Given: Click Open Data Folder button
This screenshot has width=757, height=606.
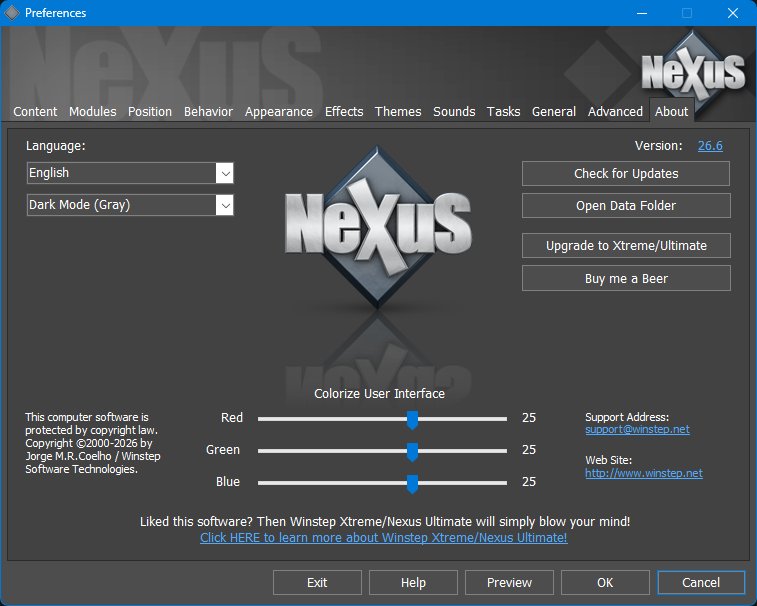Looking at the screenshot, I should coord(626,206).
